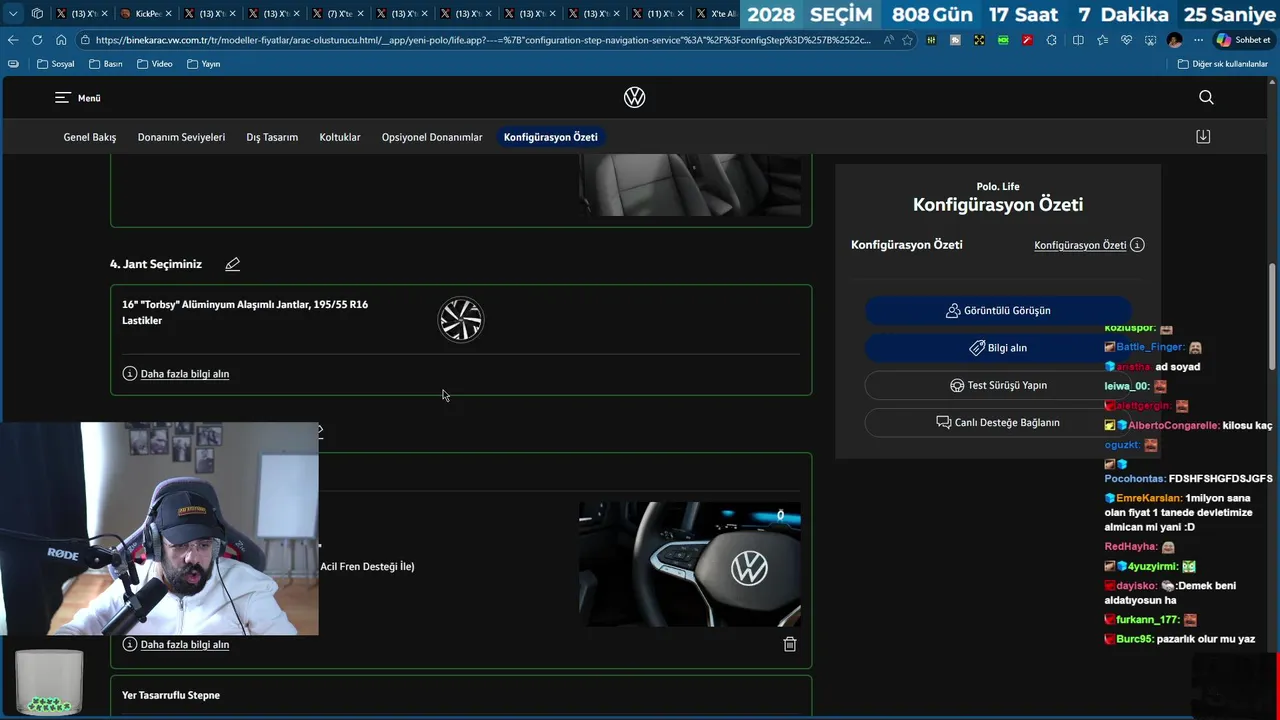The image size is (1280, 720).
Task: Click the Test Sürüşü Yapın button
Action: pos(998,385)
